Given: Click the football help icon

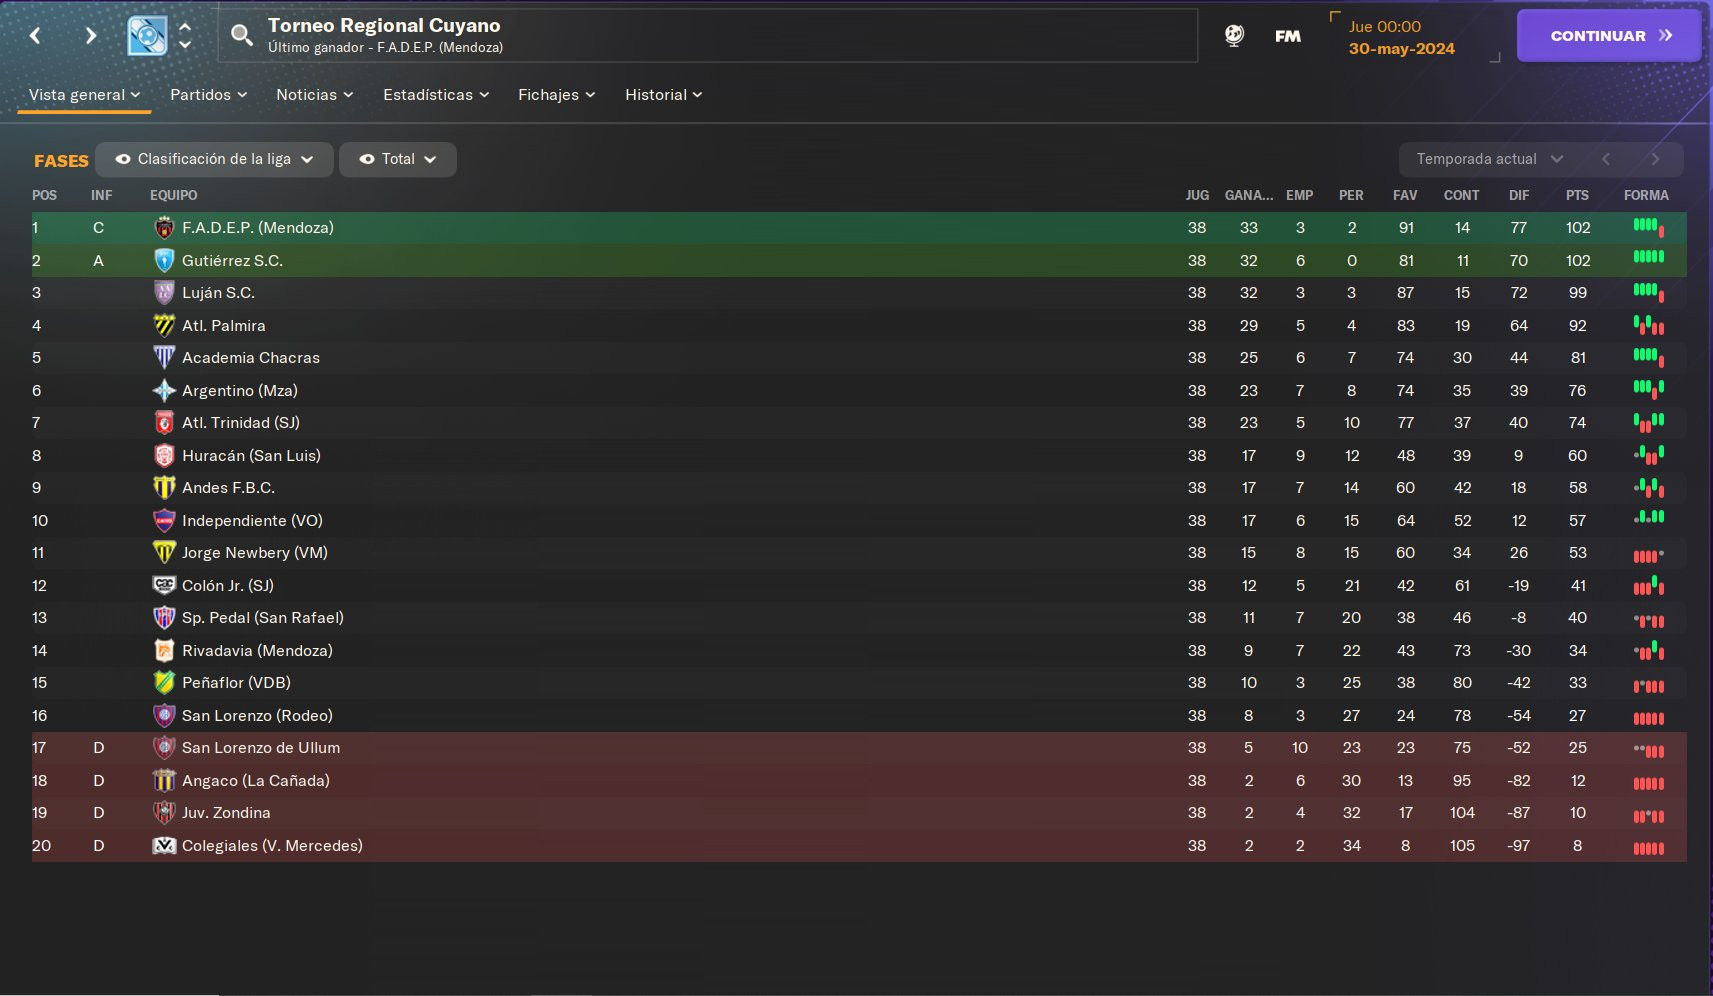Looking at the screenshot, I should pos(1234,36).
